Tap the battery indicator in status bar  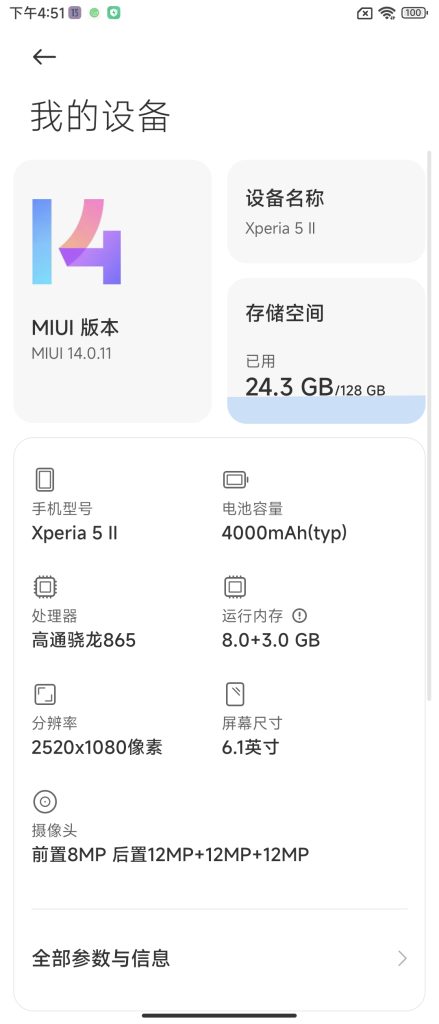tap(414, 13)
